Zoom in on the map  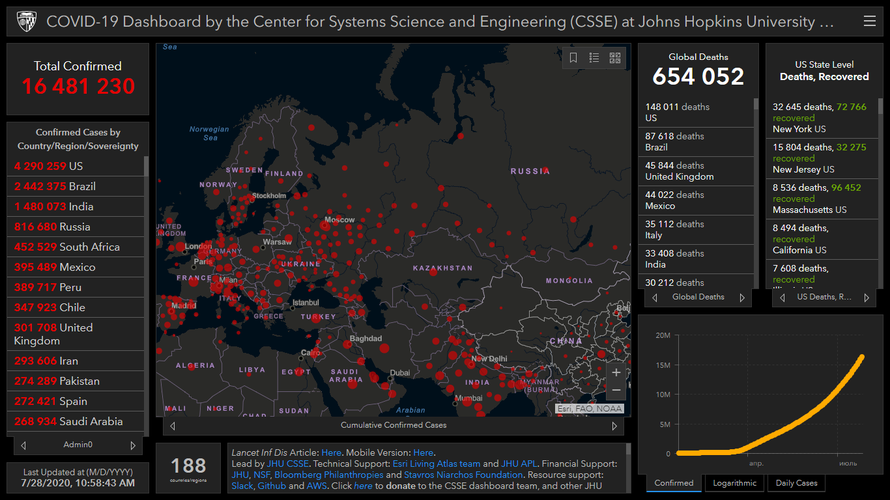[616, 372]
